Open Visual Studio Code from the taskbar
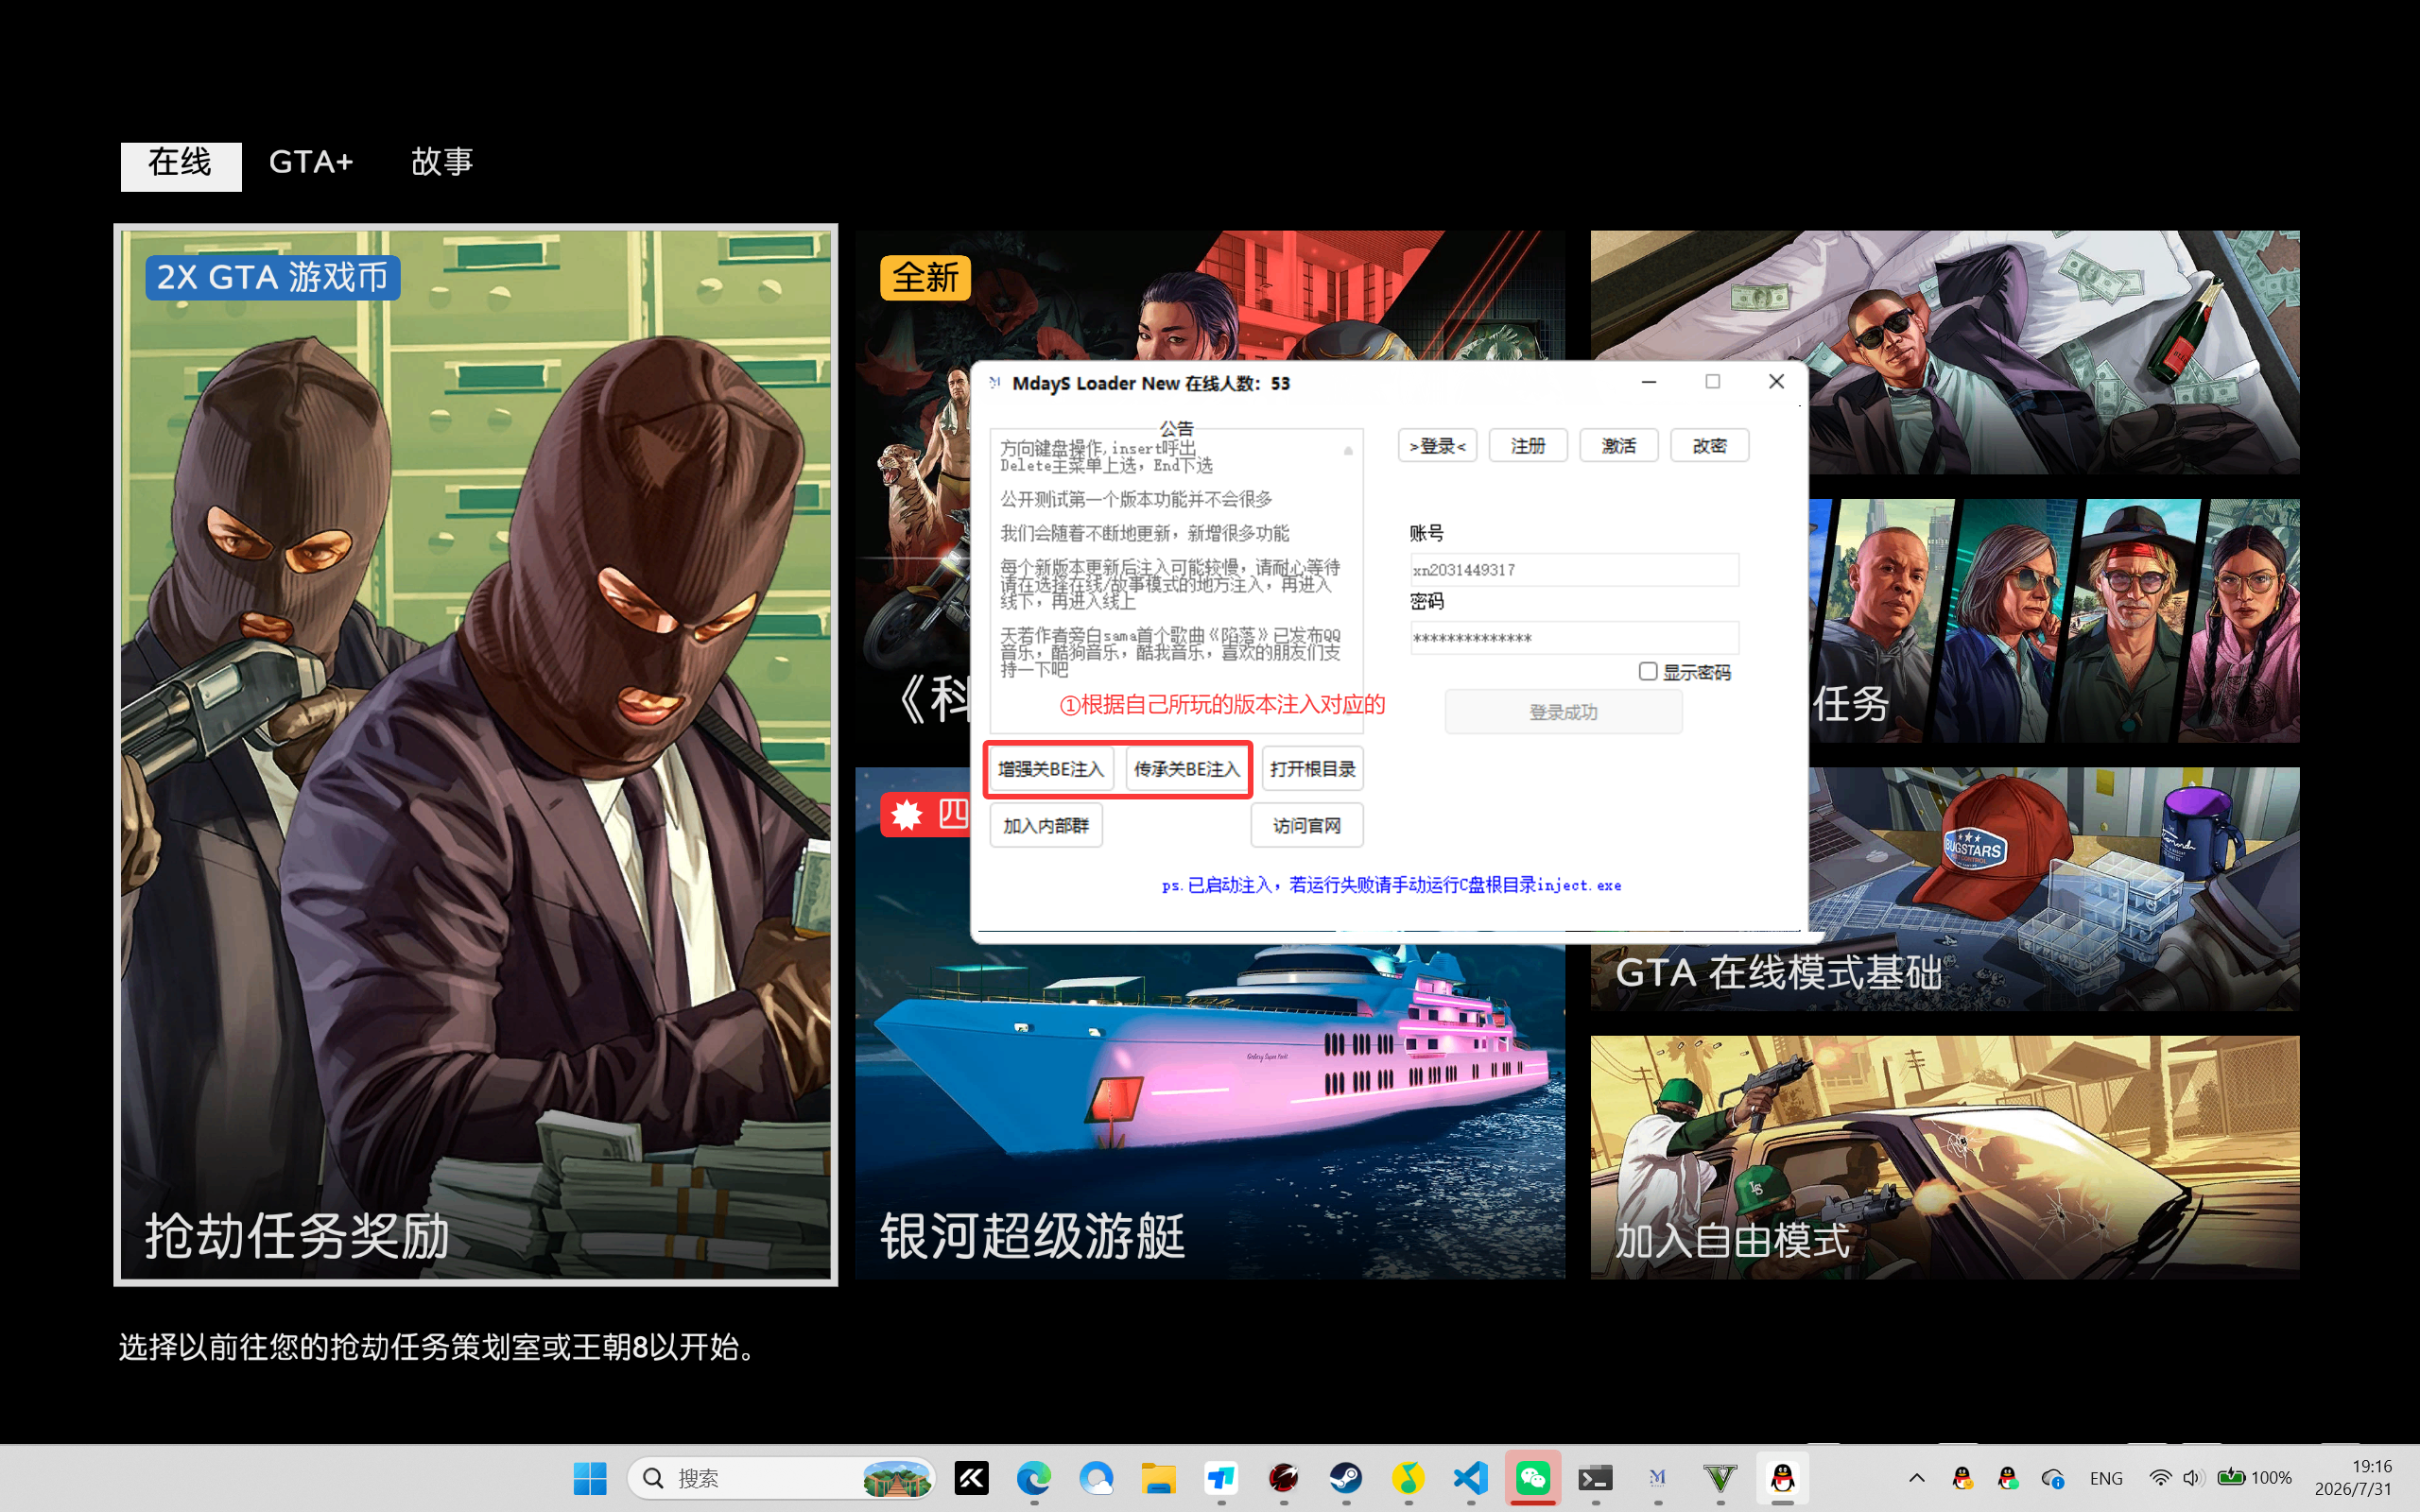2420x1512 pixels. (1471, 1478)
